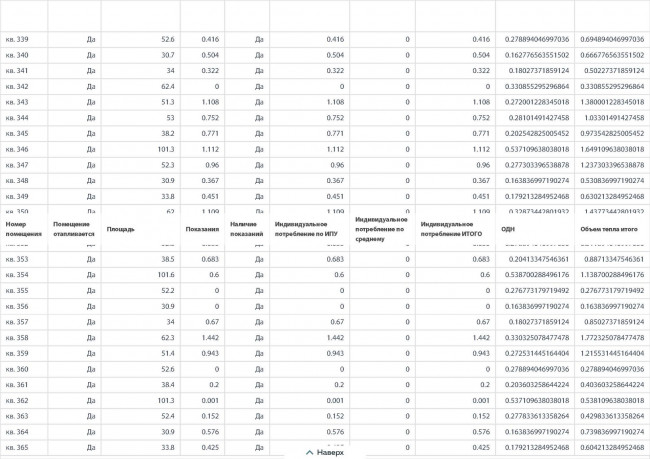Image resolution: width=650 pixels, height=459 pixels.
Task: Select the row label "кв. 340"
Action: pyautogui.click(x=17, y=55)
